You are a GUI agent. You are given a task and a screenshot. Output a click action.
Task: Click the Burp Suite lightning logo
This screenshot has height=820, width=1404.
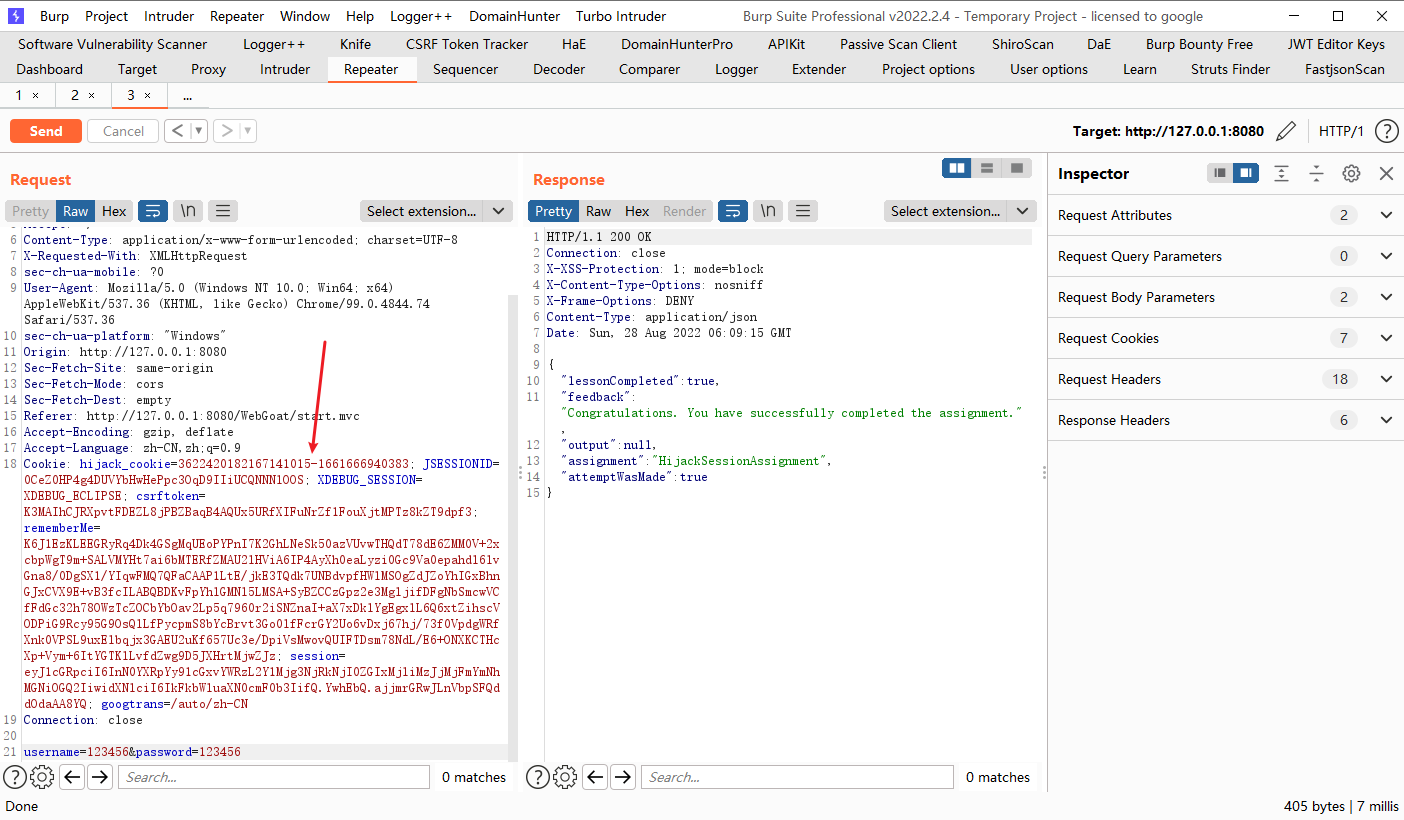[x=15, y=16]
